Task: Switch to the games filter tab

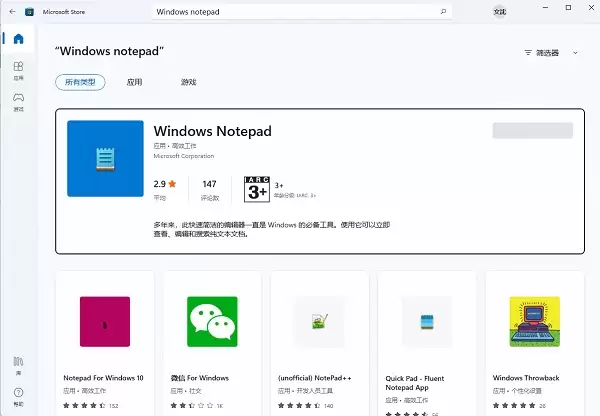Action: click(188, 82)
